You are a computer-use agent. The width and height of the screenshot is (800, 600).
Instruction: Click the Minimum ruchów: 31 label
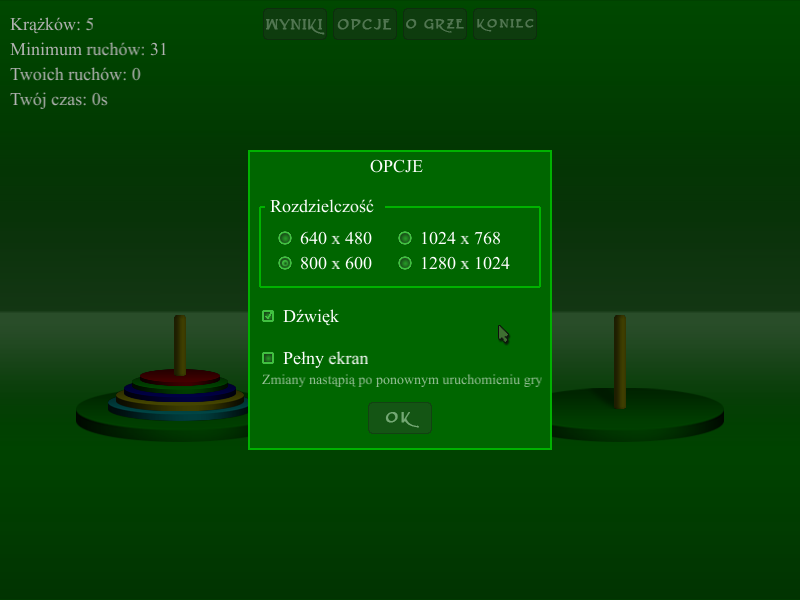pyautogui.click(x=88, y=49)
